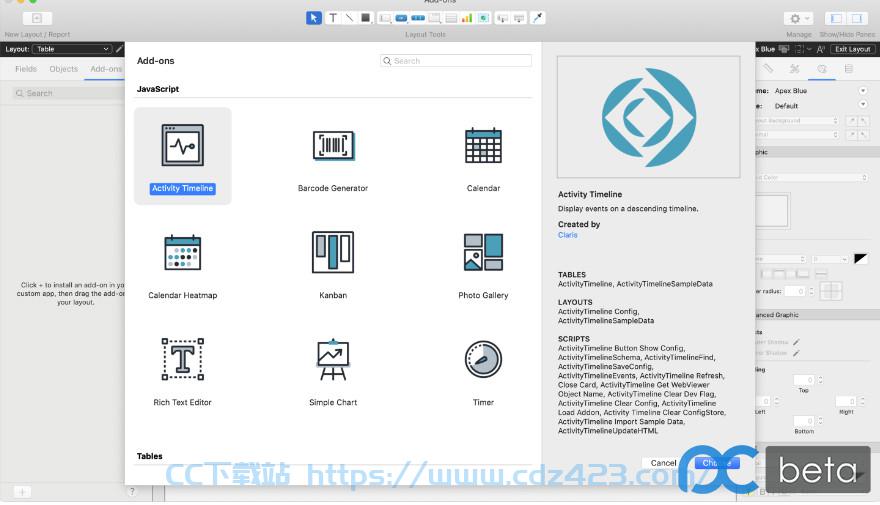The image size is (880, 505).
Task: Select the Timer add-on icon
Action: (x=483, y=359)
